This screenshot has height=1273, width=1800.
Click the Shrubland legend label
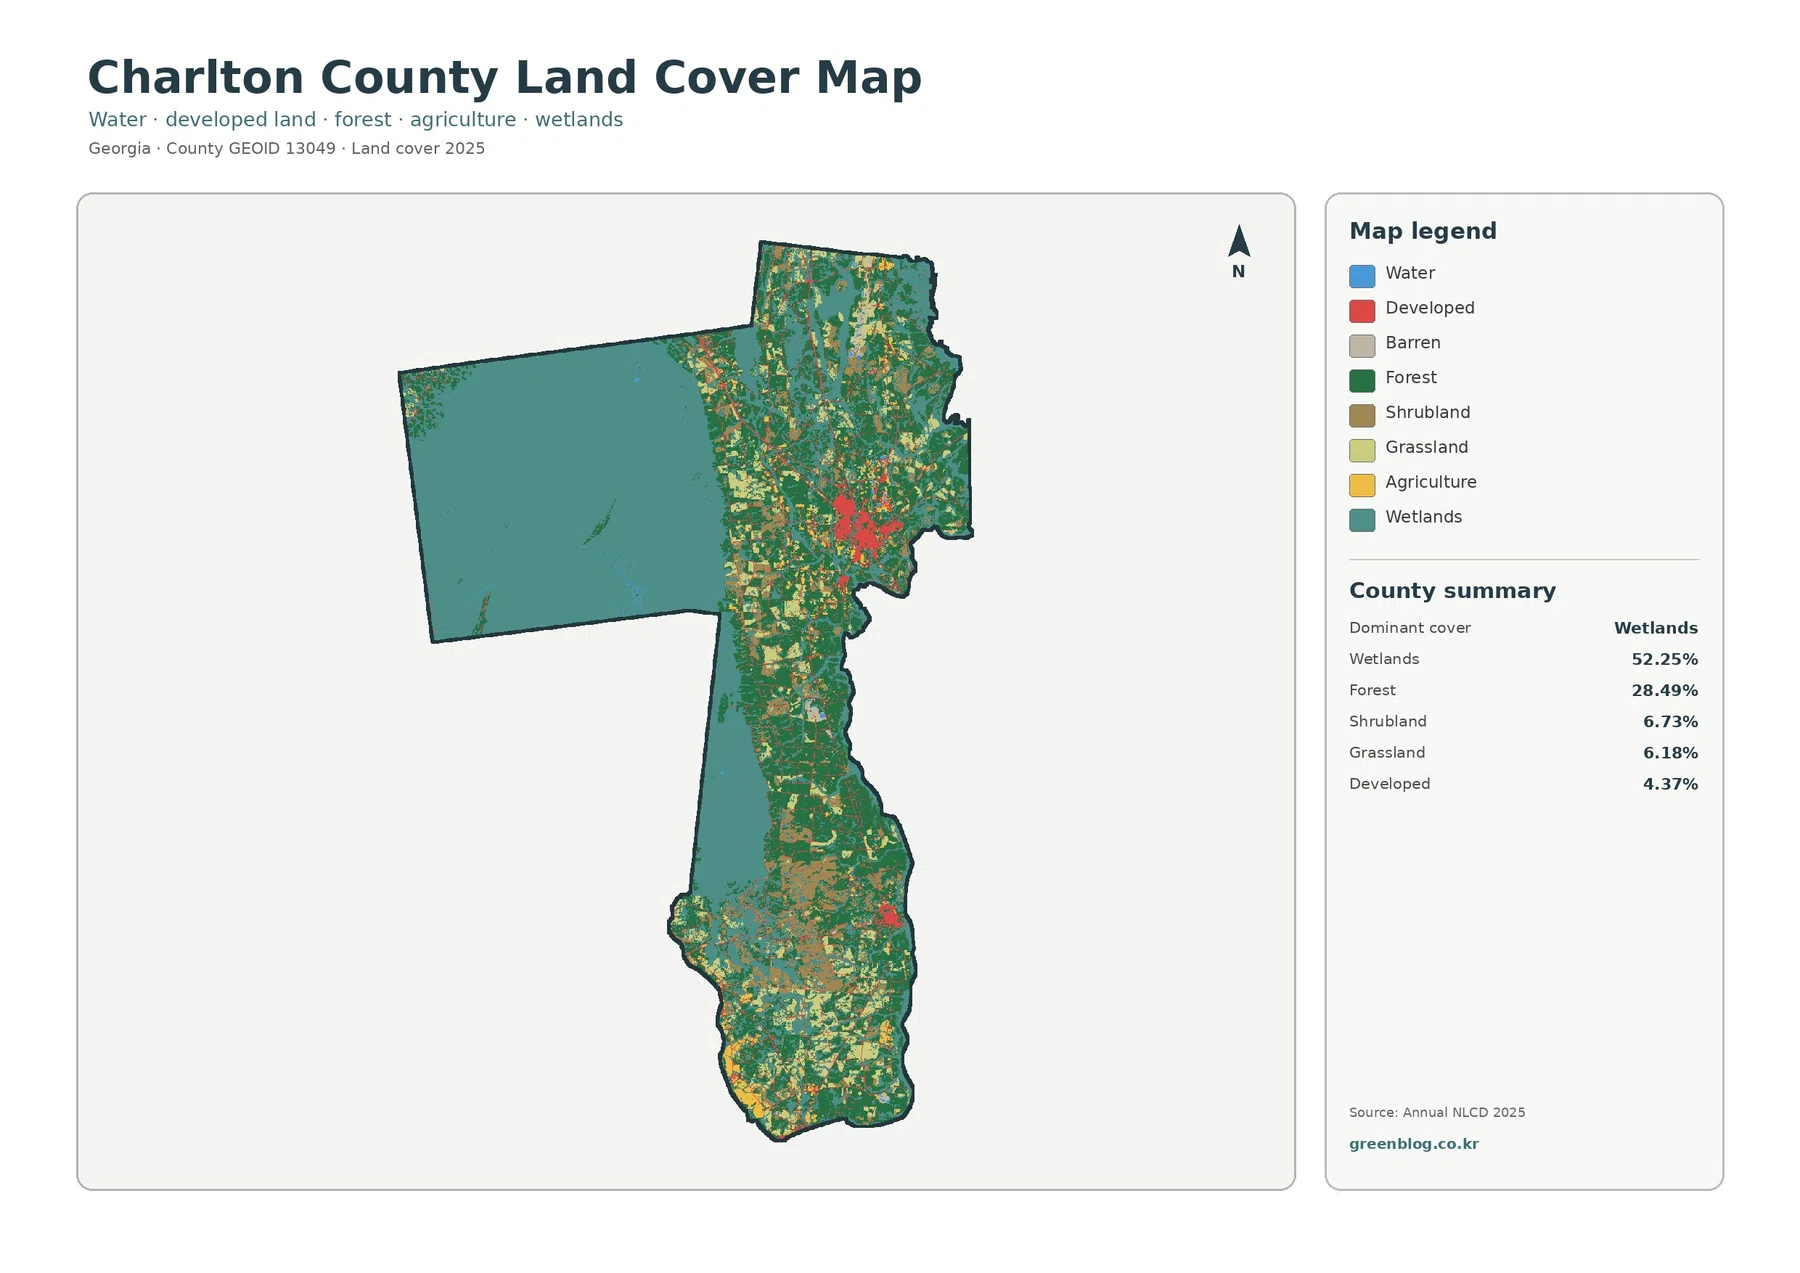[1427, 413]
